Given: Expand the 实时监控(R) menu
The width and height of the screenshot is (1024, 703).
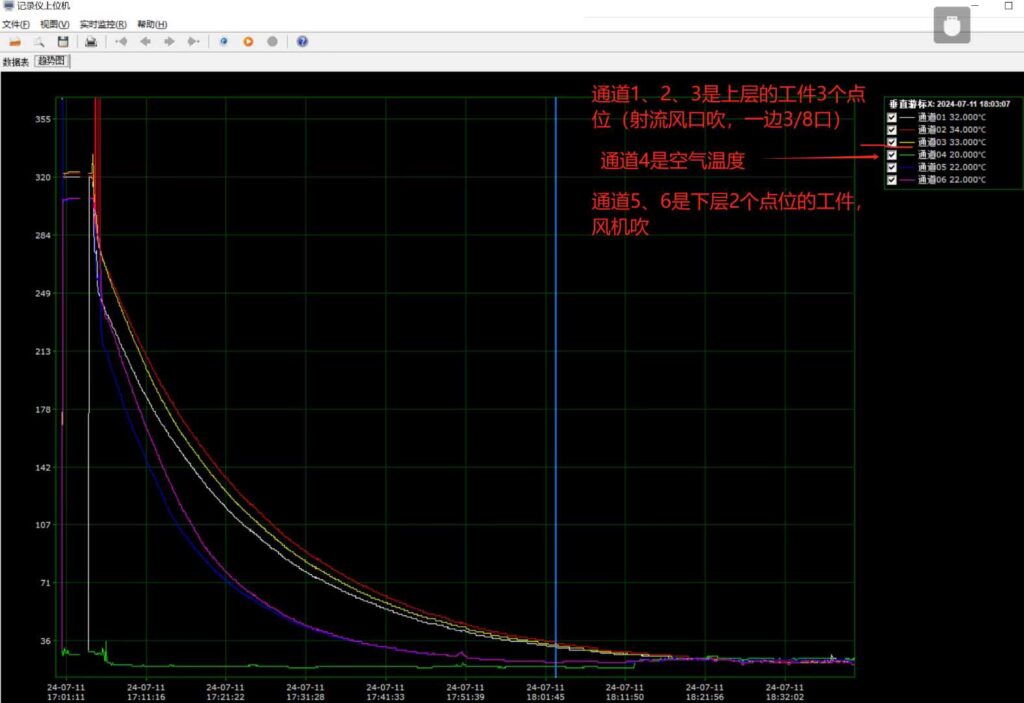Looking at the screenshot, I should pyautogui.click(x=103, y=24).
